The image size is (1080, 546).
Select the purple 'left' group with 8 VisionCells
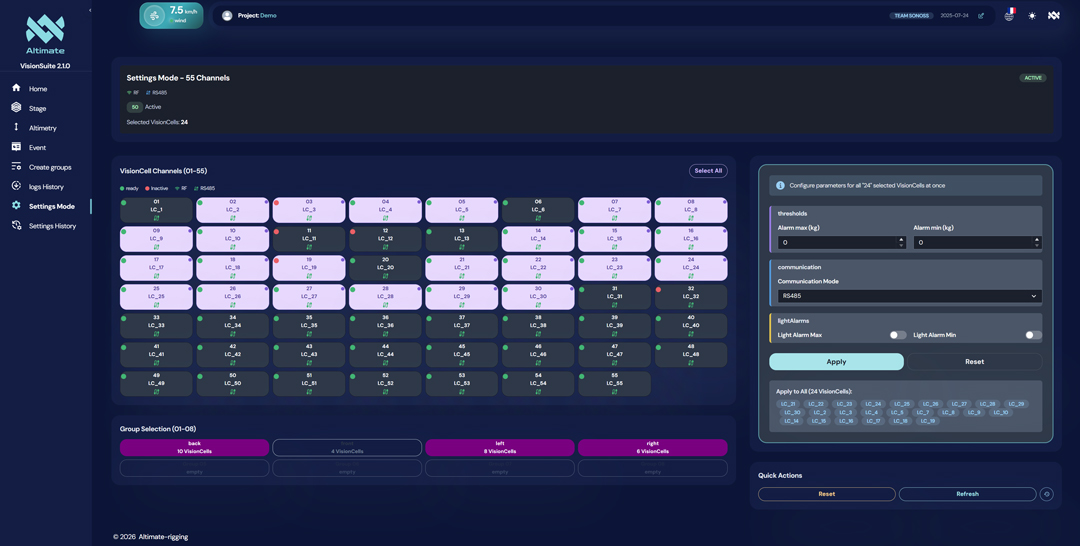pyautogui.click(x=500, y=447)
